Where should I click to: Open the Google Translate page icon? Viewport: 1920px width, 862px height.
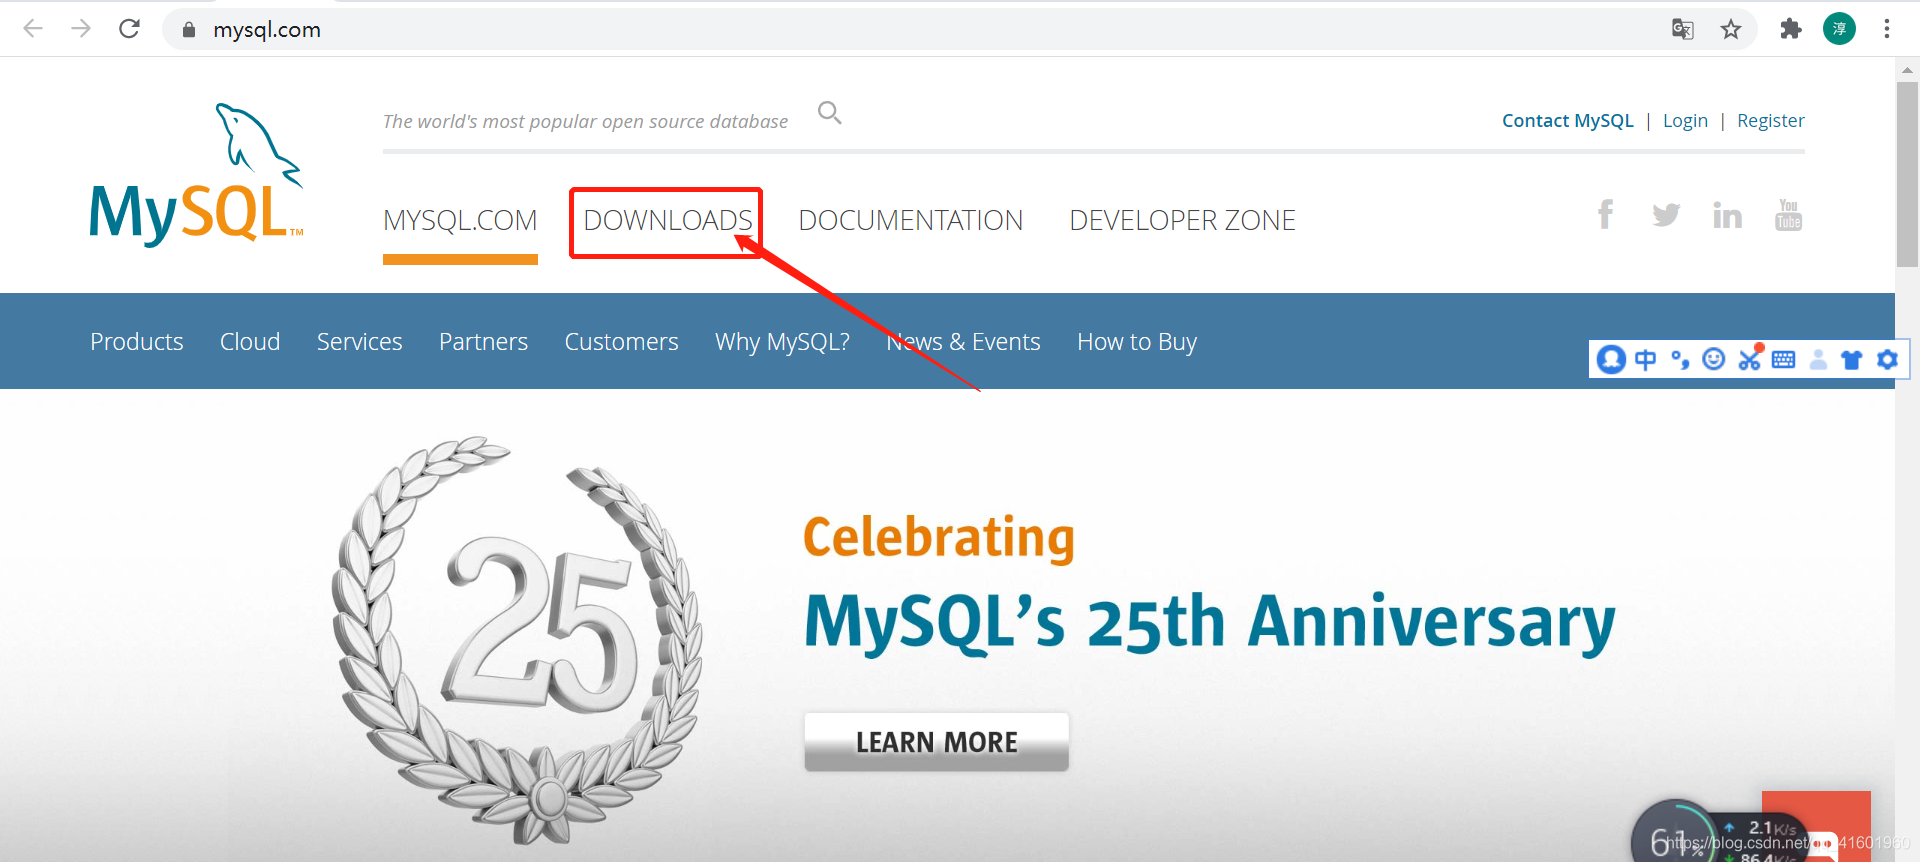pos(1683,29)
